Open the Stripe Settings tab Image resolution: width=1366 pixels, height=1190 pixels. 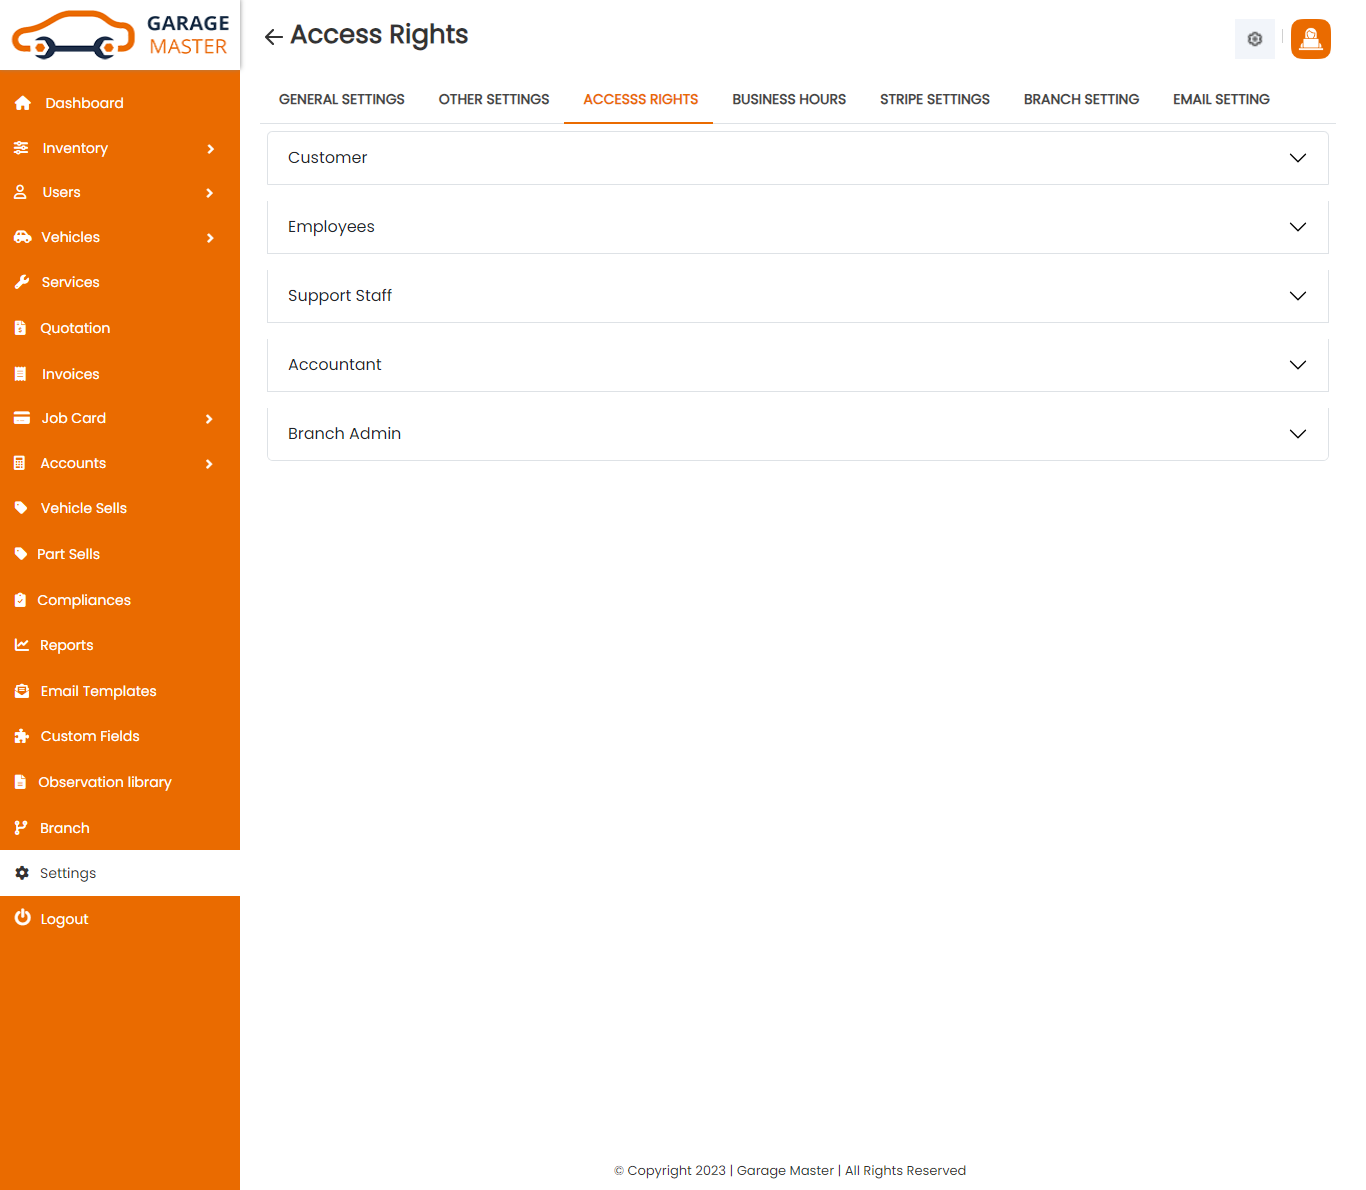(x=935, y=99)
